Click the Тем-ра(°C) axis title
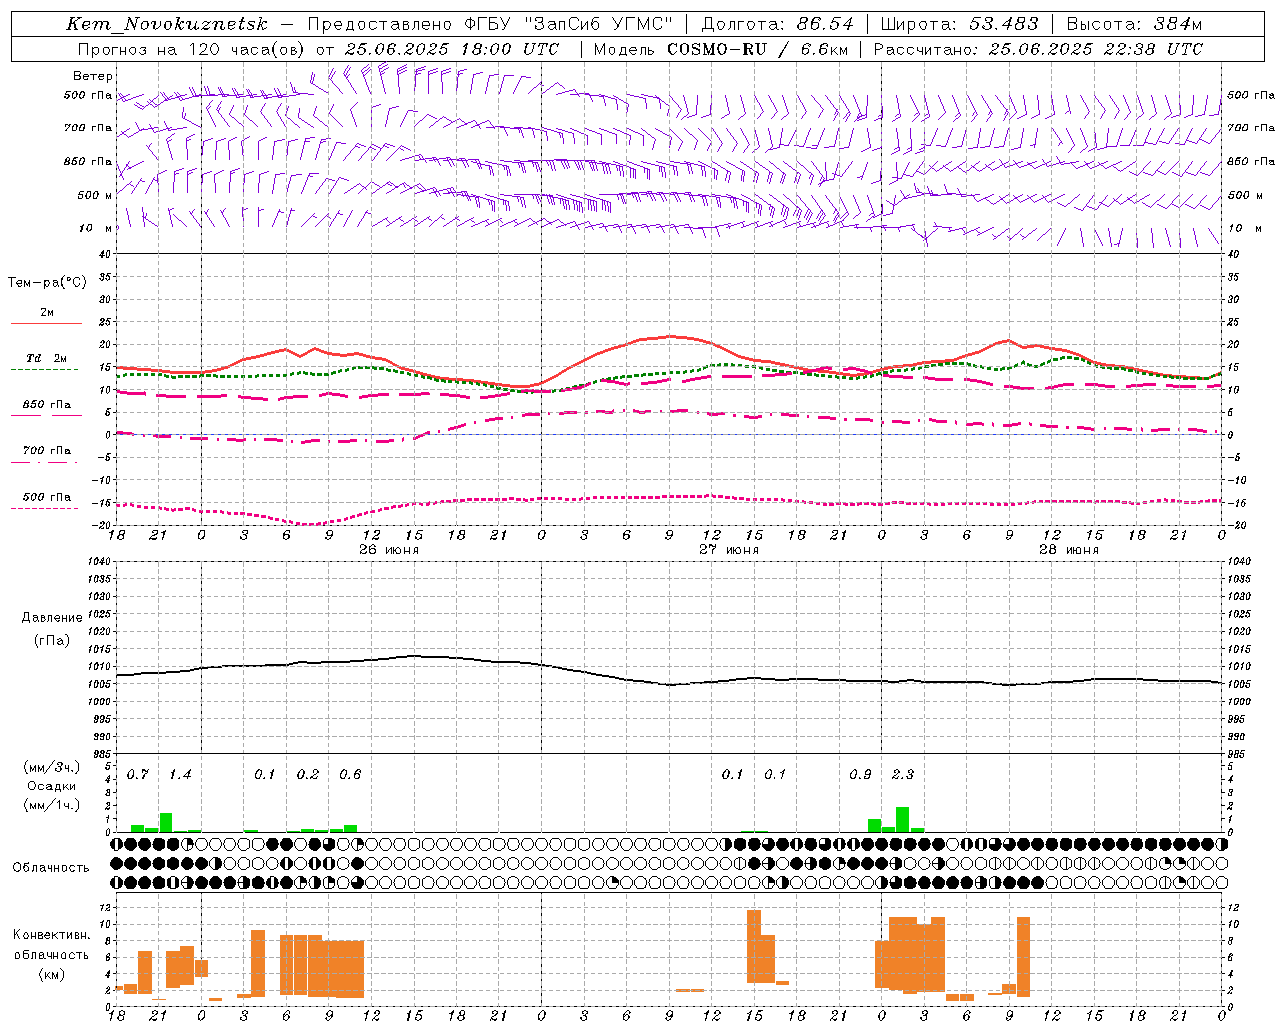 click(47, 283)
